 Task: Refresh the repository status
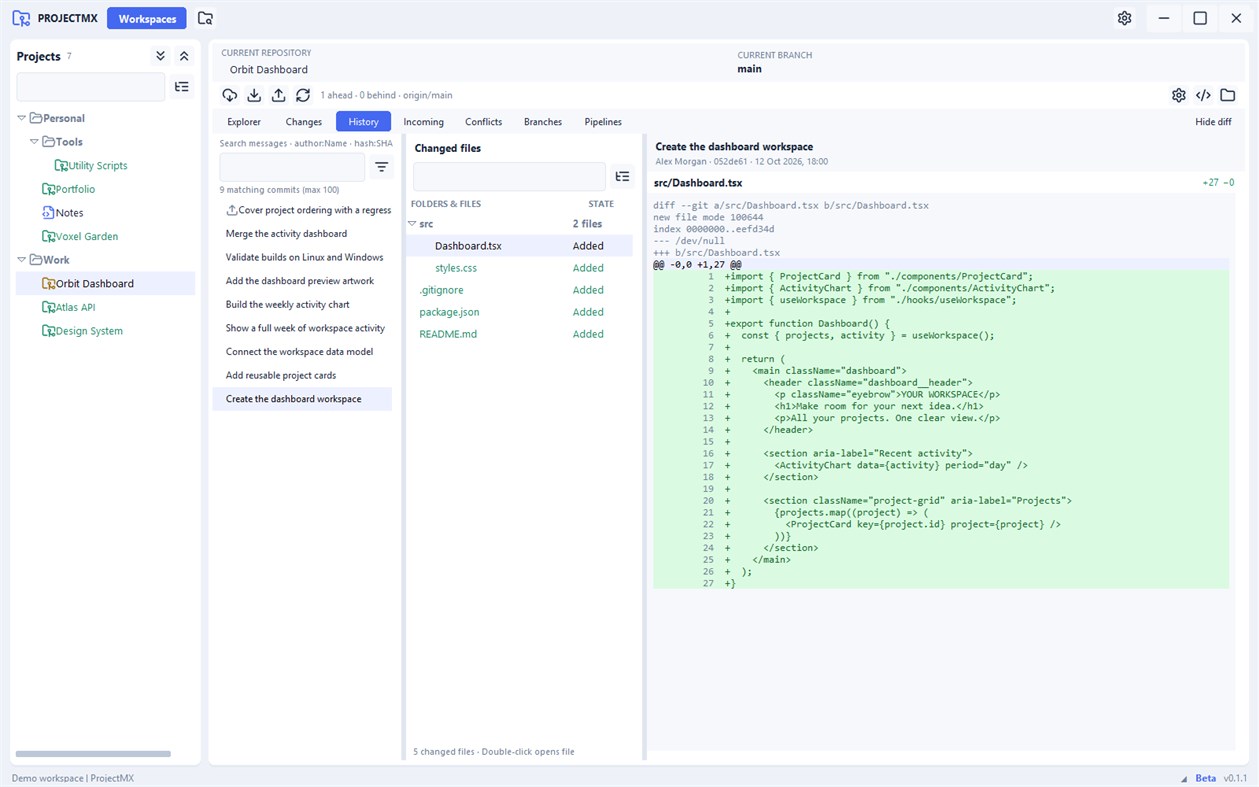point(303,95)
